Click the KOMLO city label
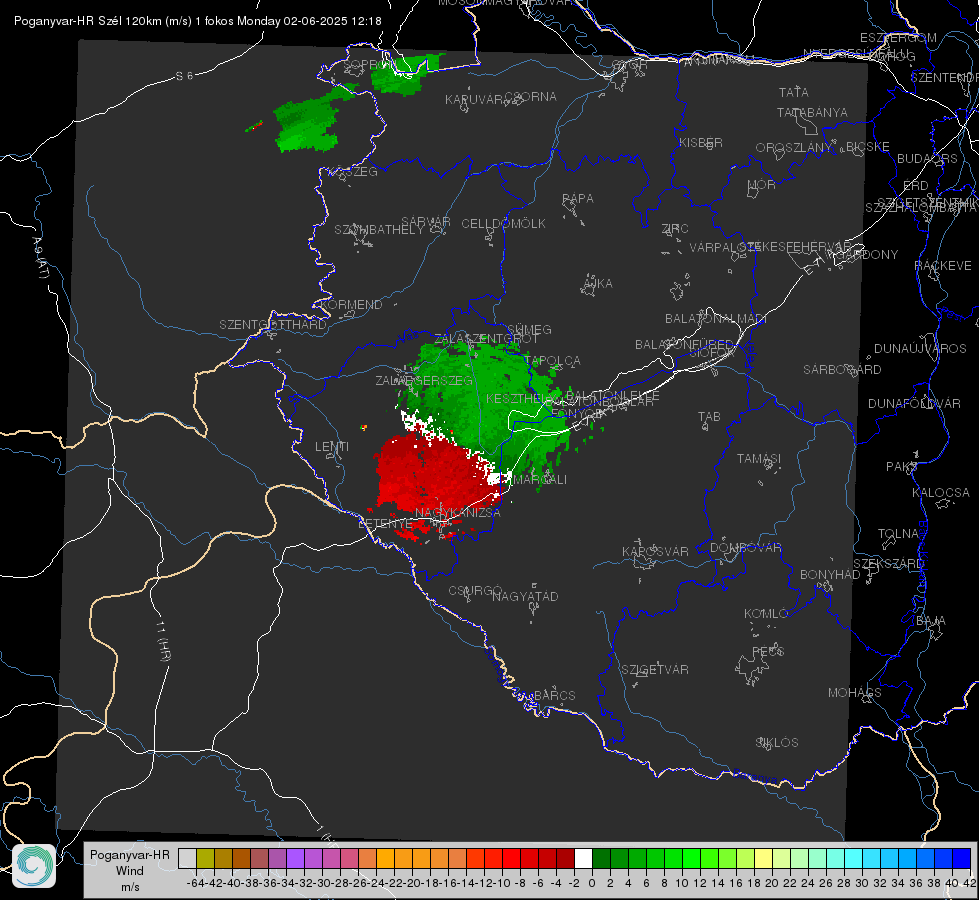 [x=766, y=614]
